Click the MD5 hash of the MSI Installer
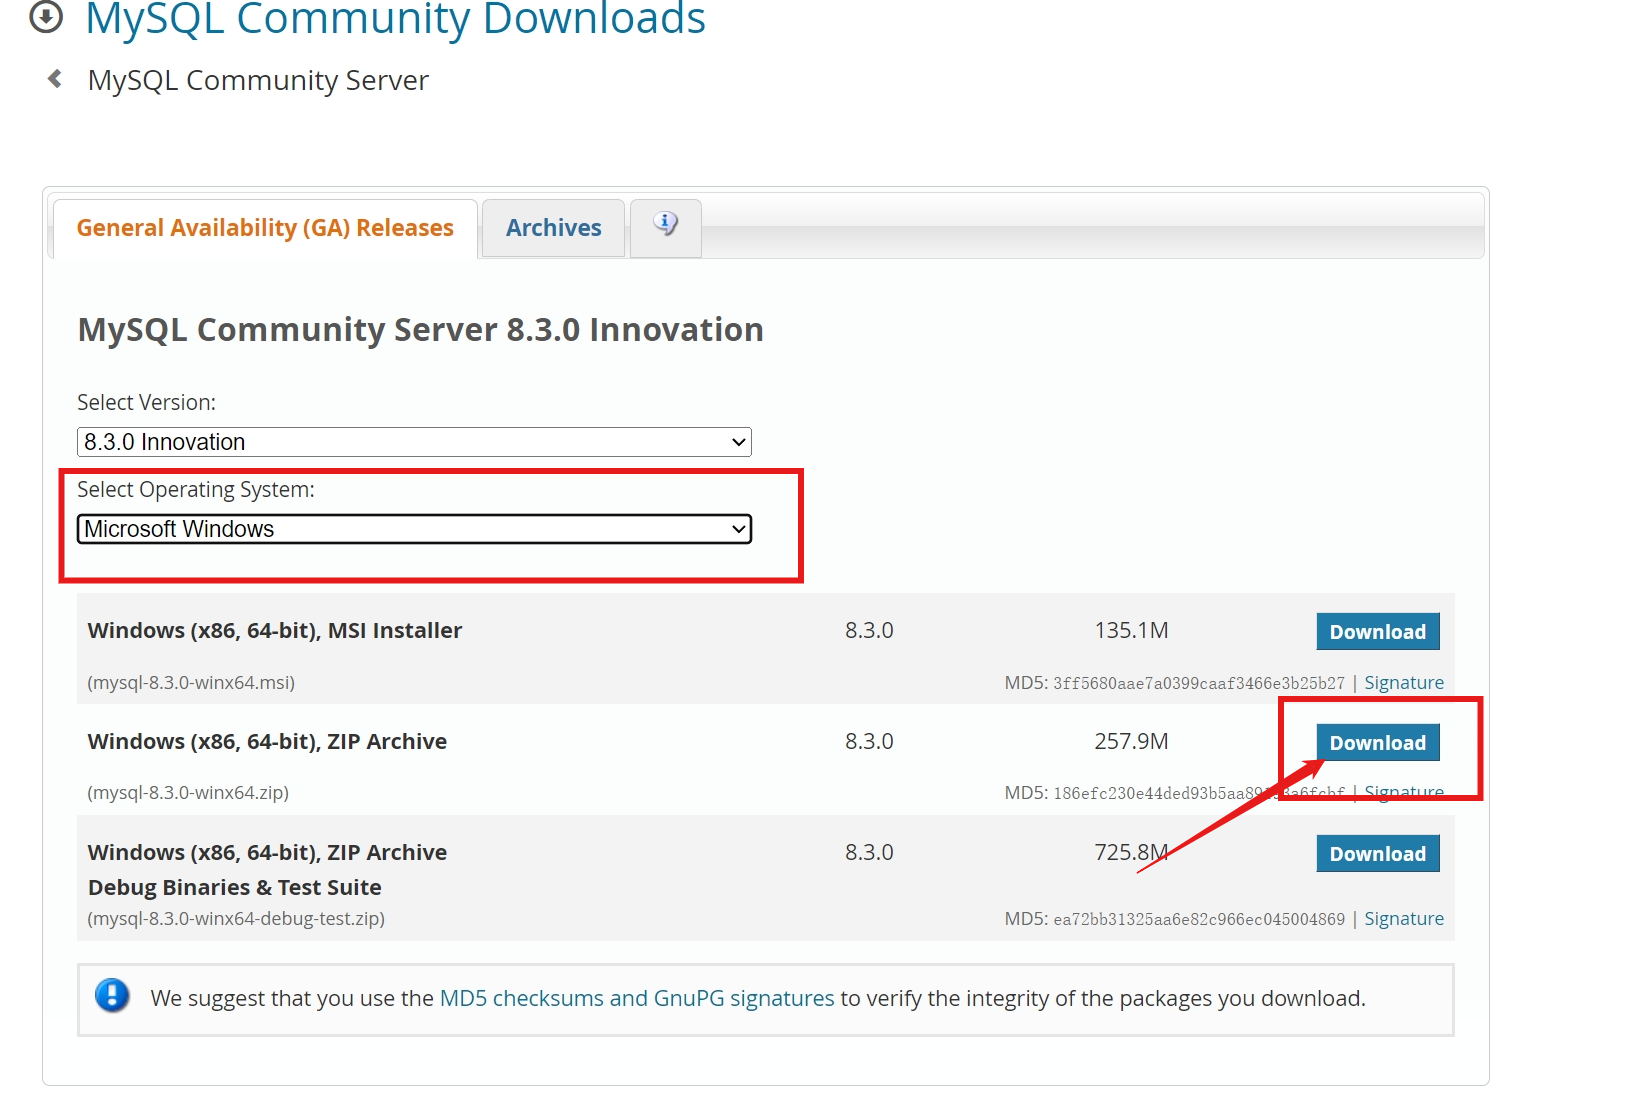1650x1113 pixels. tap(1198, 684)
